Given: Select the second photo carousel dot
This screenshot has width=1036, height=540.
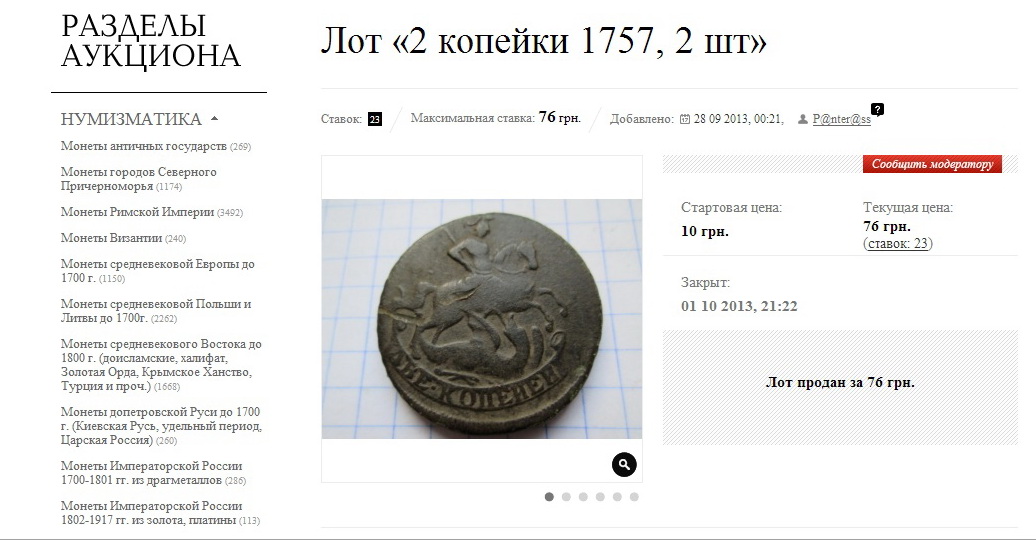Looking at the screenshot, I should coord(566,497).
